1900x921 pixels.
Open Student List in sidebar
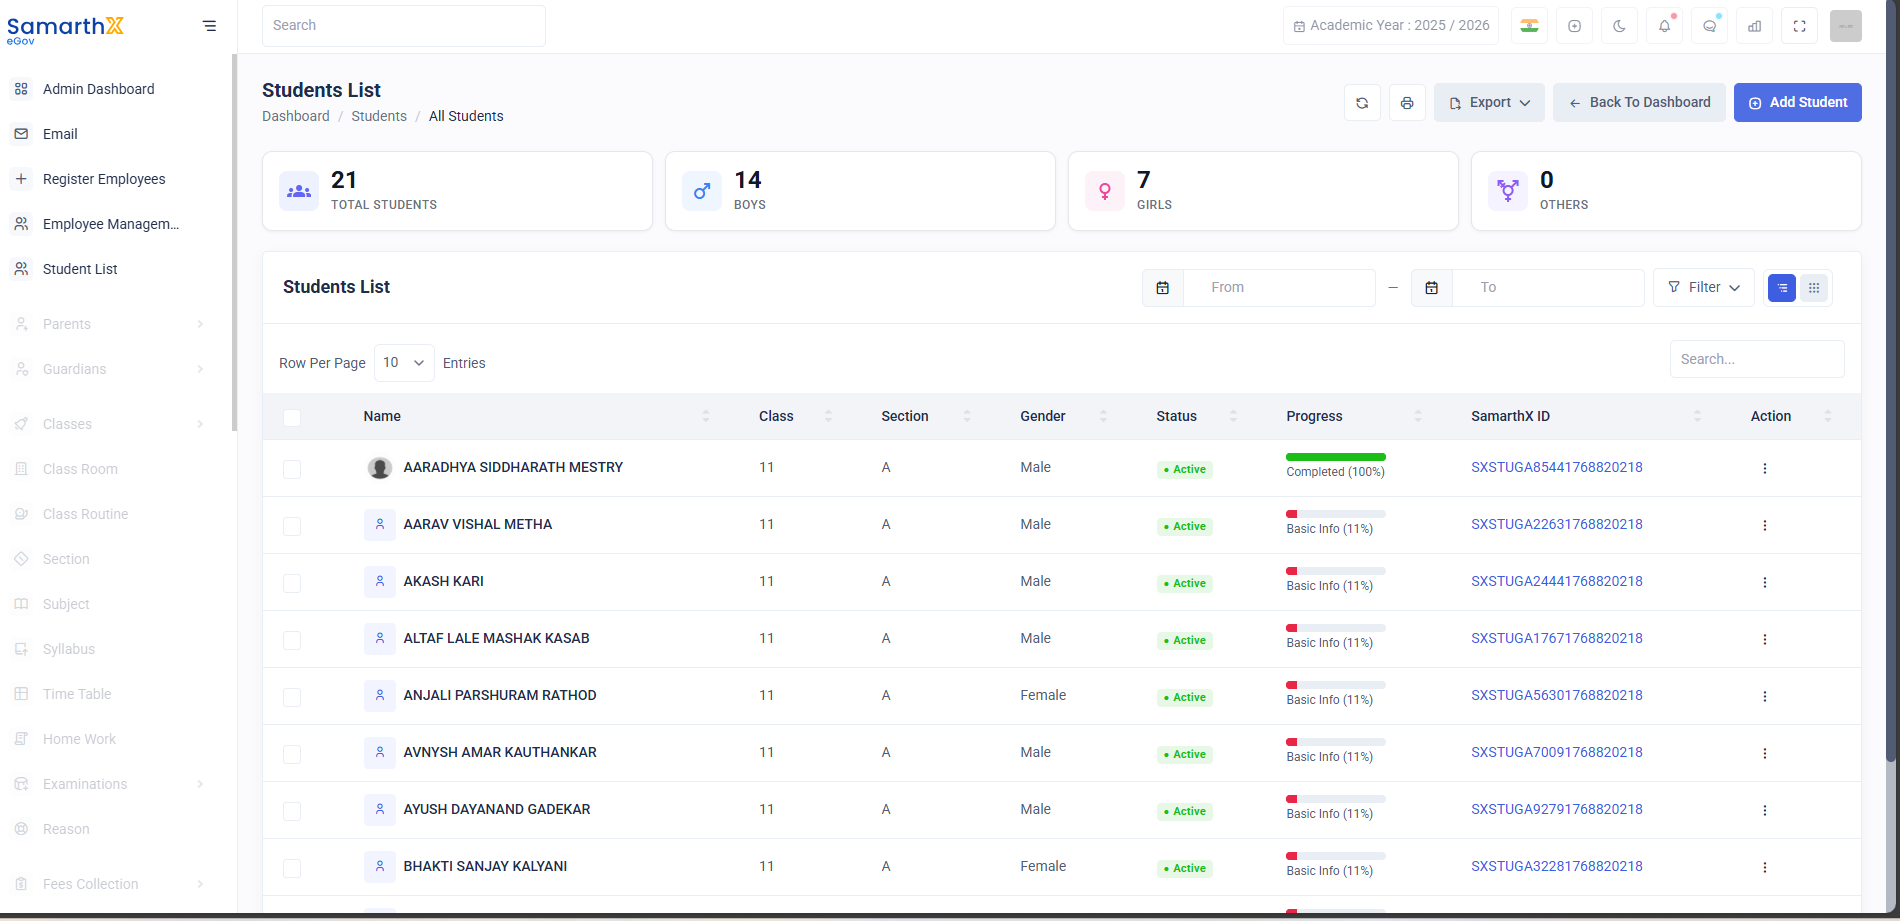80,269
